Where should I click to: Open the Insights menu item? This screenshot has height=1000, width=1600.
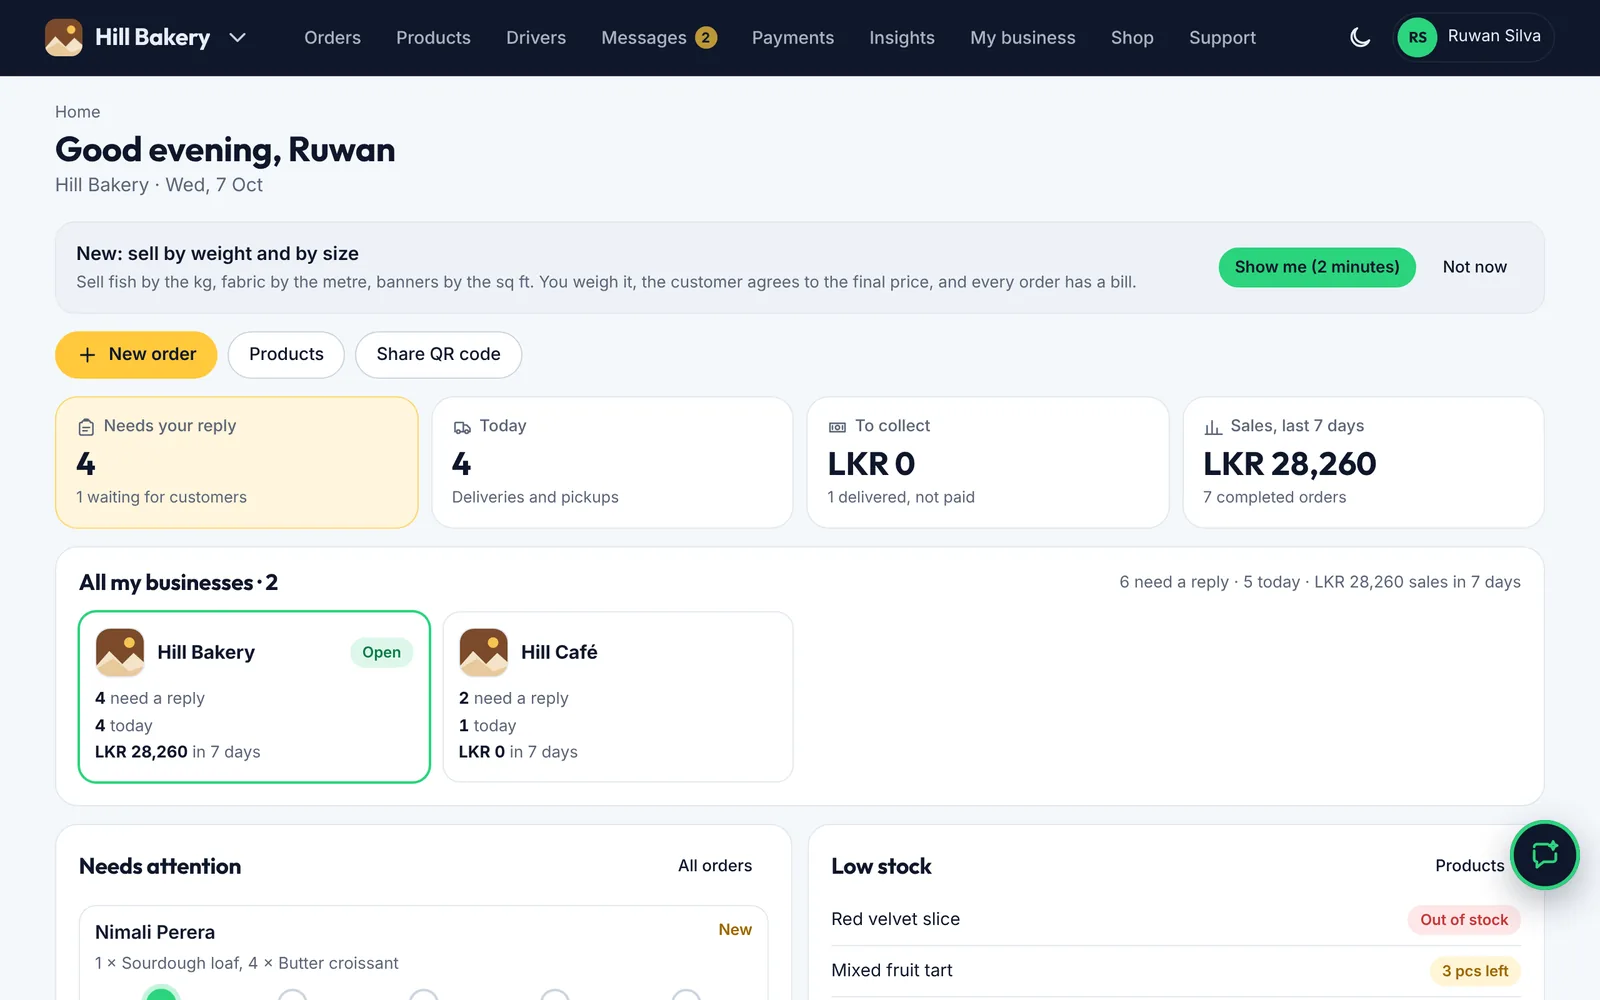point(902,38)
